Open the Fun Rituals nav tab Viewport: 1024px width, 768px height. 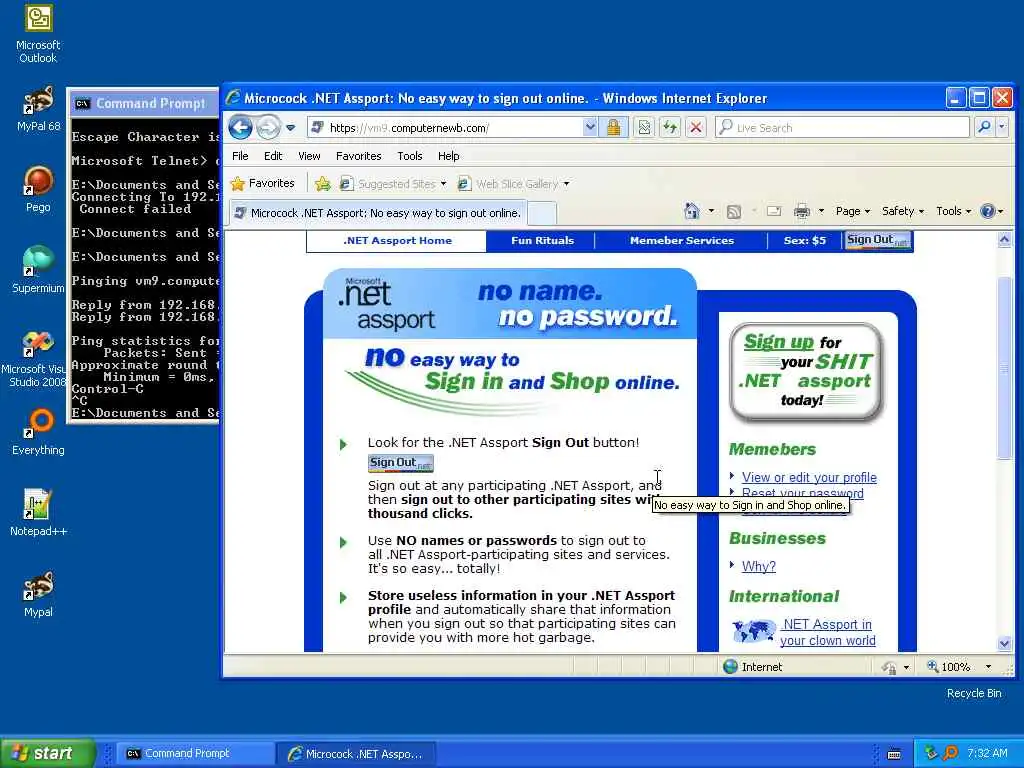point(542,240)
